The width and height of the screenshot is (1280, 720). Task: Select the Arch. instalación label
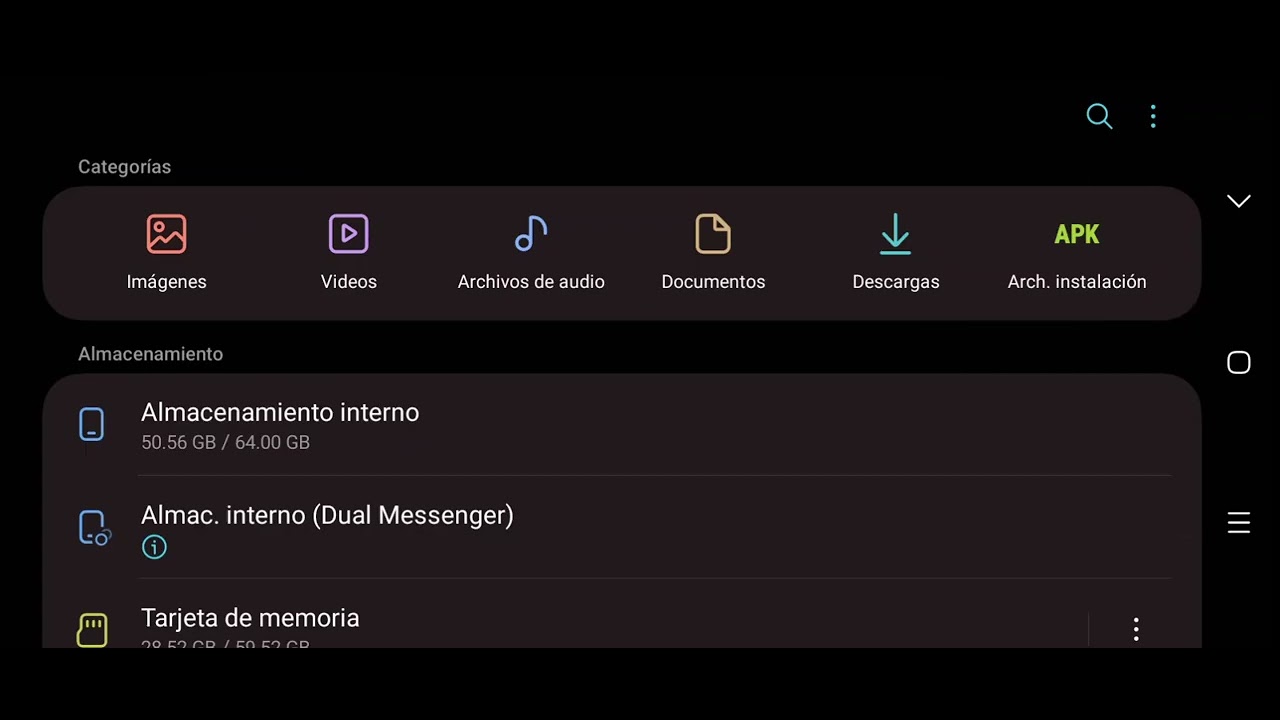[1077, 282]
